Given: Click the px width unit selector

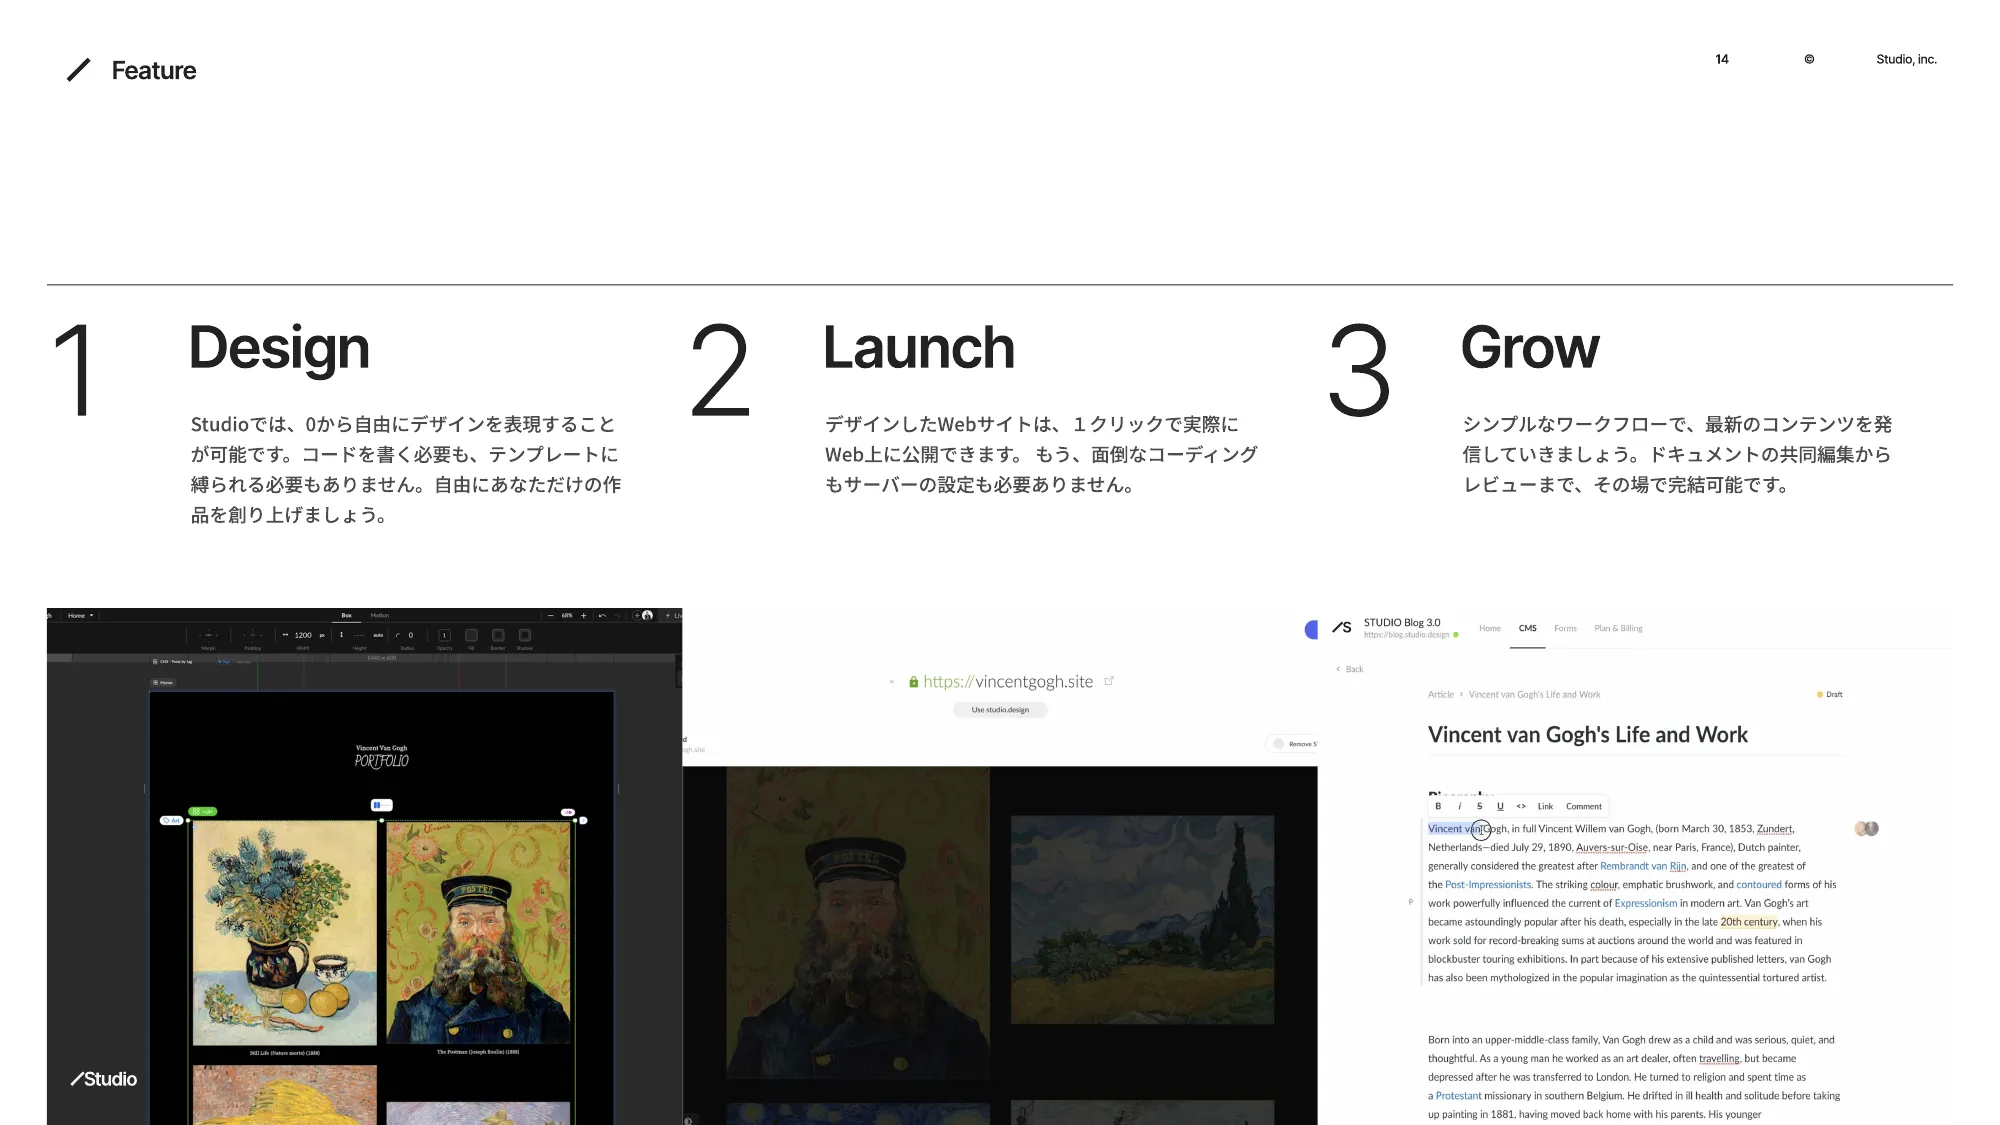Looking at the screenshot, I should pos(322,635).
